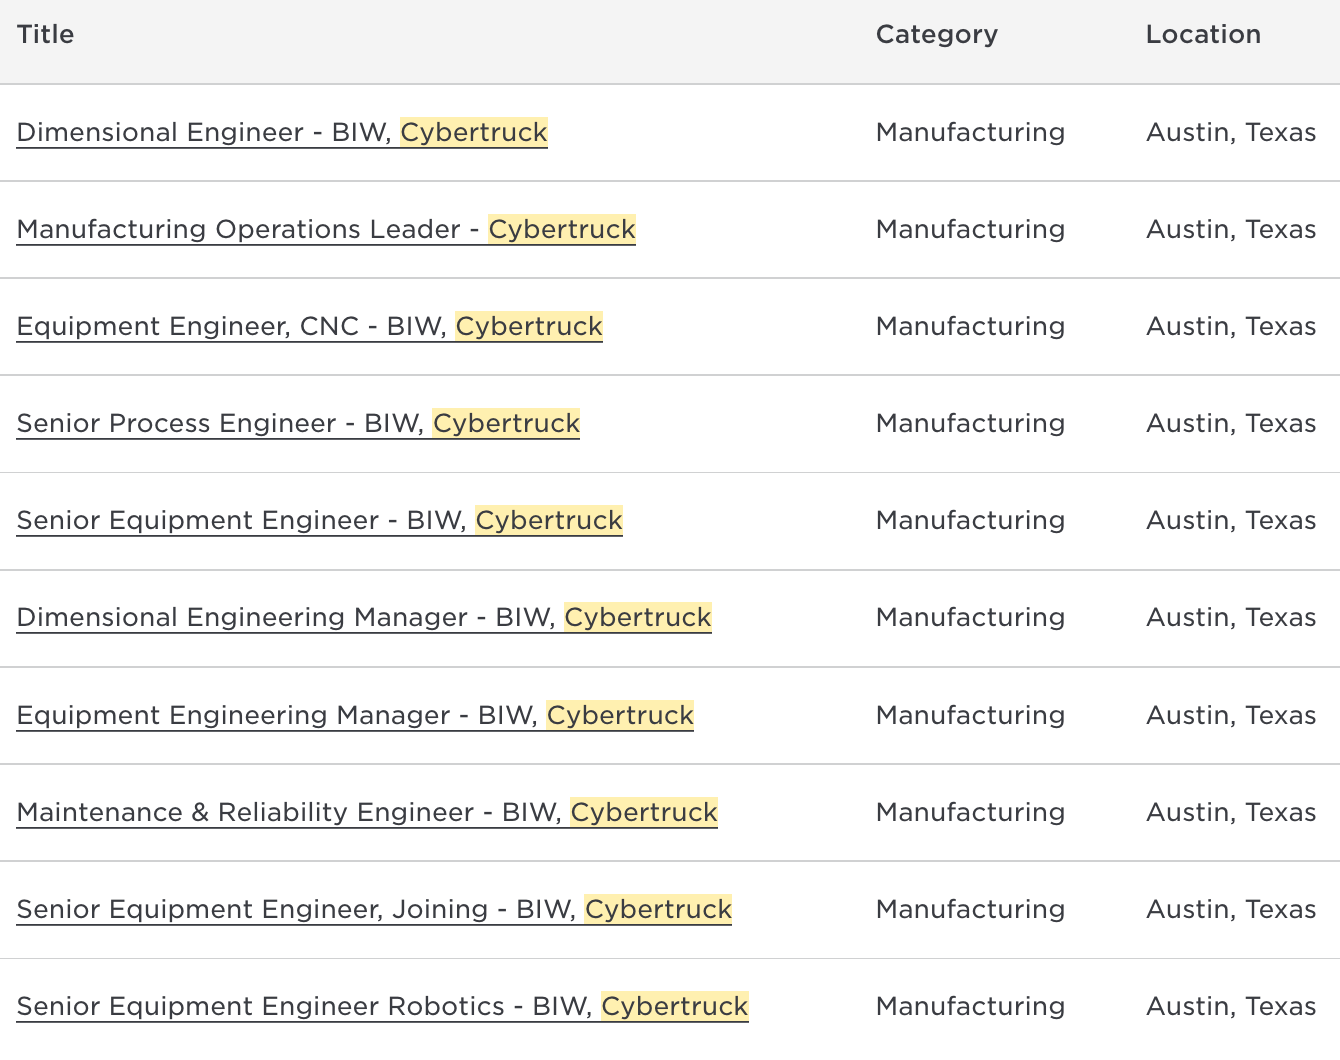The image size is (1340, 1060).
Task: Click Senior Equipment Engineer Robotics link
Action: coord(382,1007)
